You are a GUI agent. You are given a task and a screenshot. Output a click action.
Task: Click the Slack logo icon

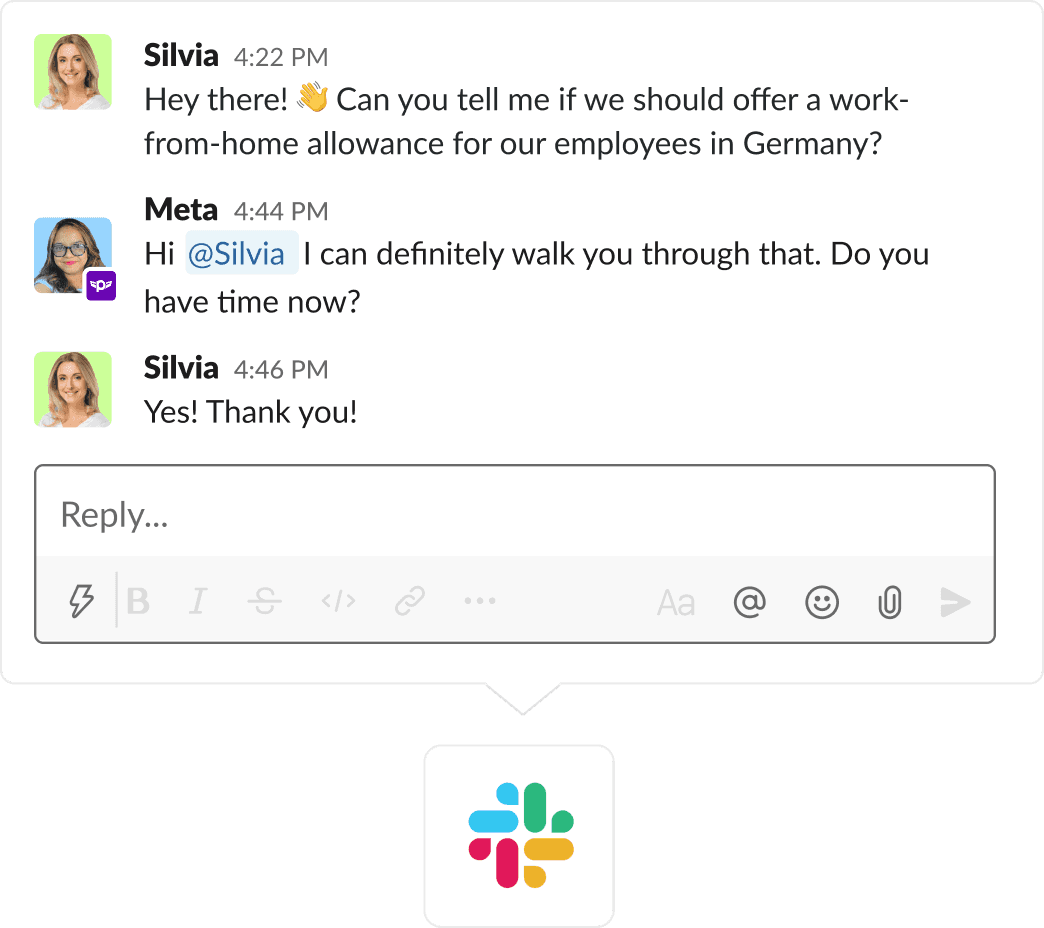[520, 835]
